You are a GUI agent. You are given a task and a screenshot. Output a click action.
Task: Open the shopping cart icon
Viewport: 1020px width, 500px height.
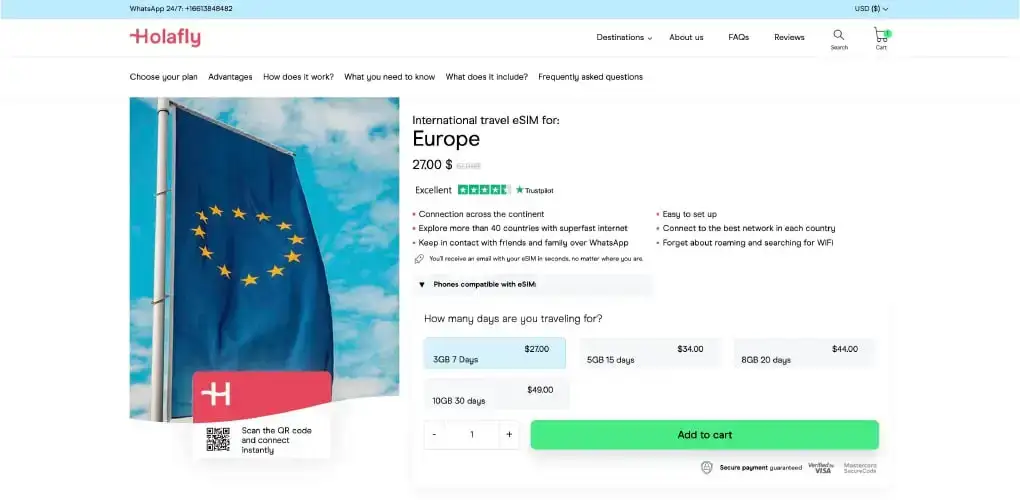[881, 36]
